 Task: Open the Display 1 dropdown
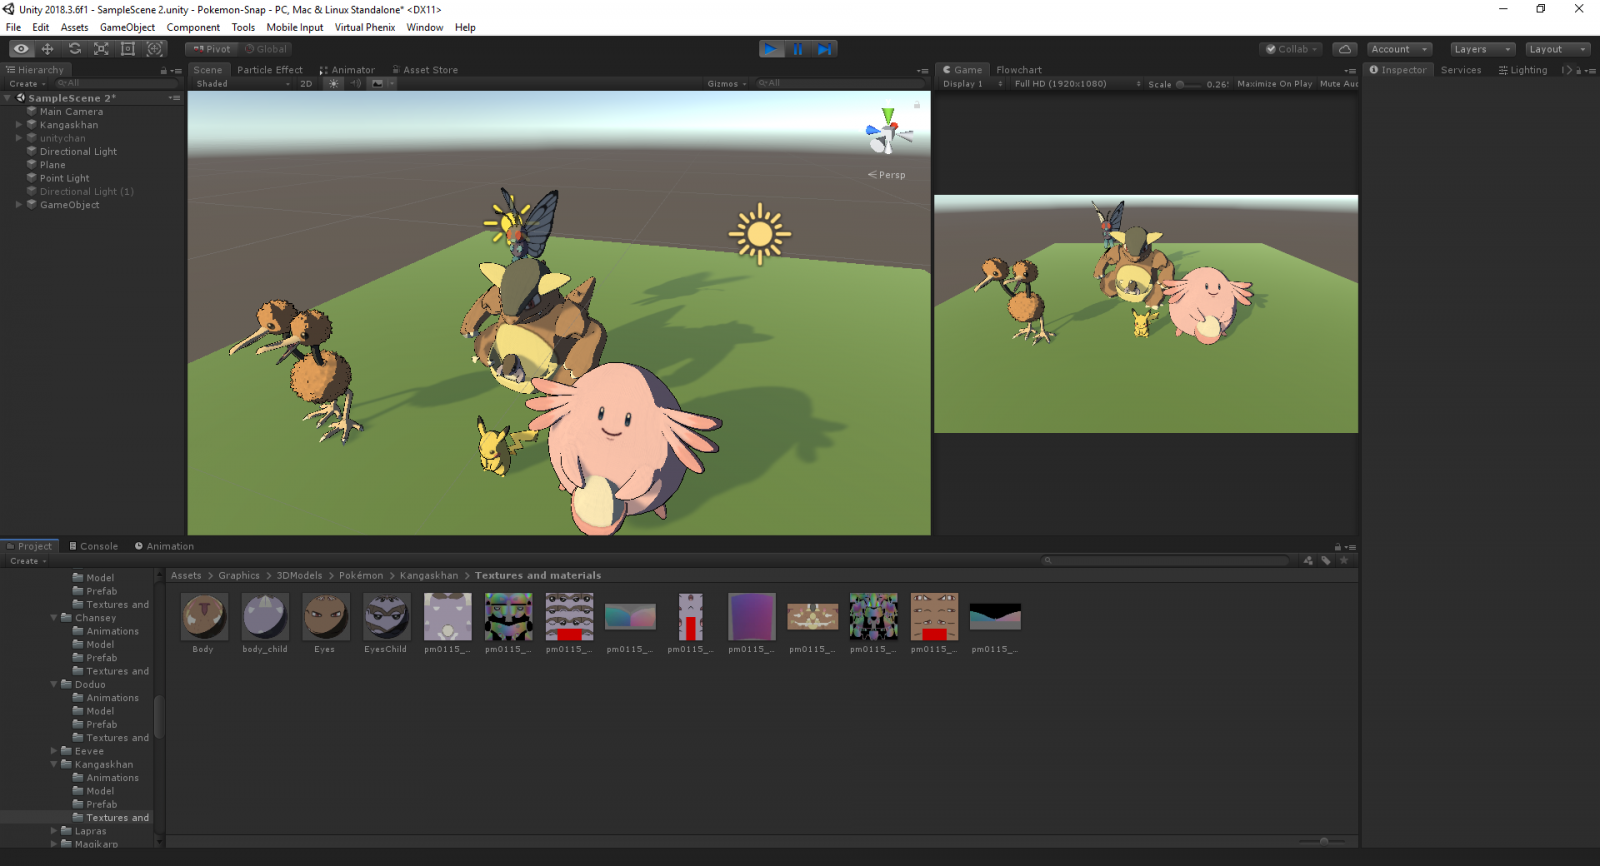click(x=972, y=84)
